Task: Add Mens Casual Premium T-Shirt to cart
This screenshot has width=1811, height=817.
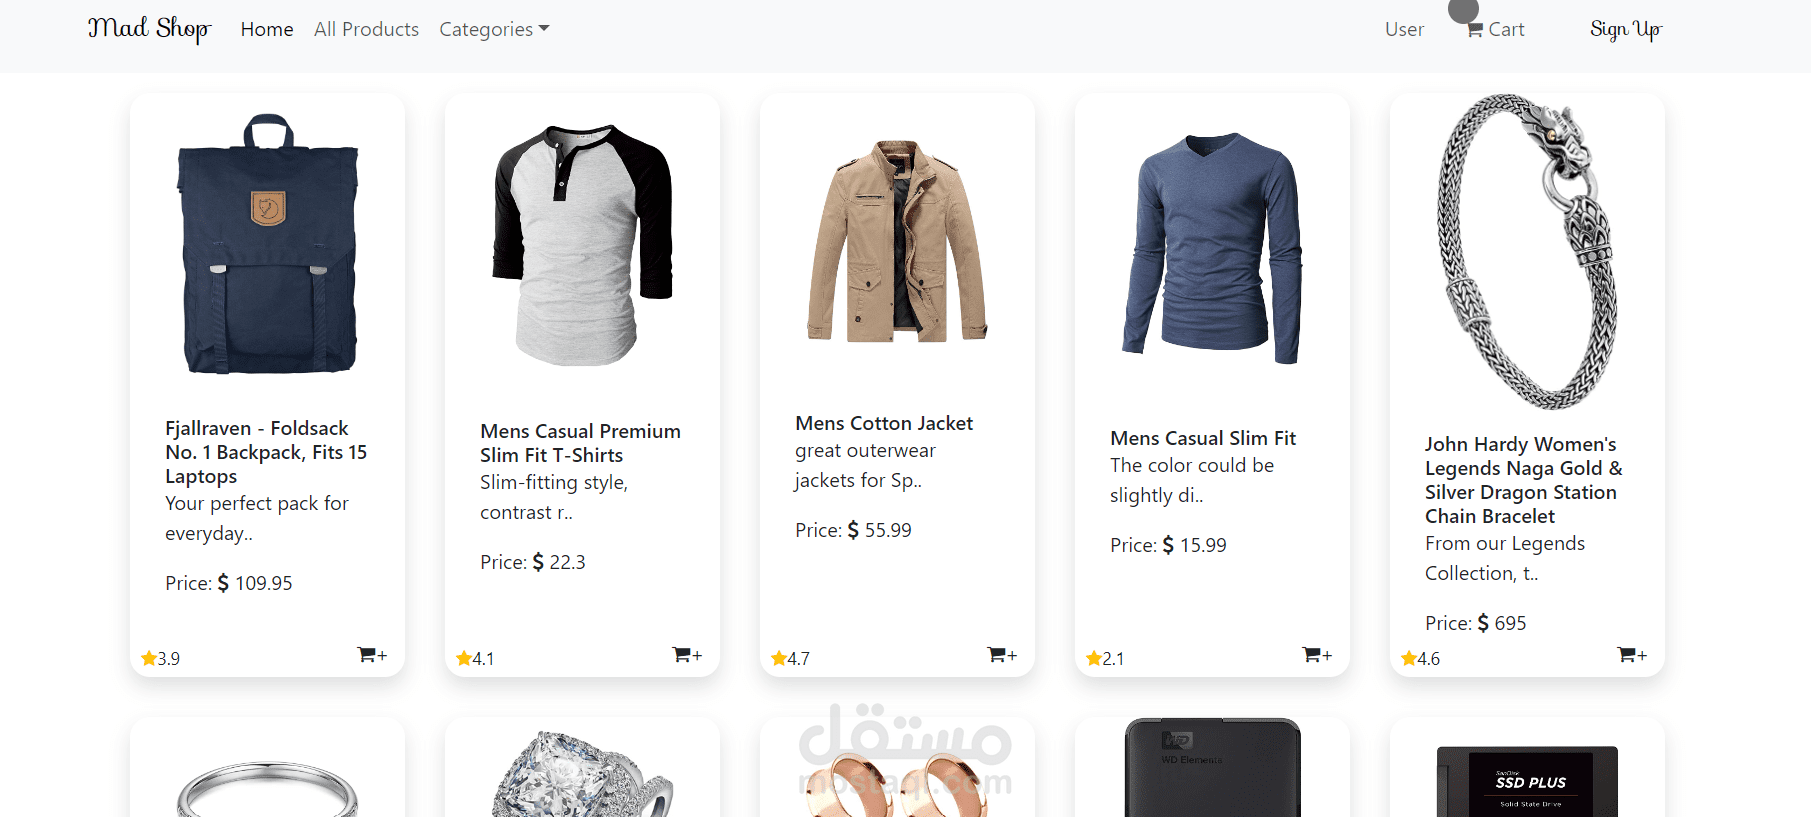Action: (687, 655)
